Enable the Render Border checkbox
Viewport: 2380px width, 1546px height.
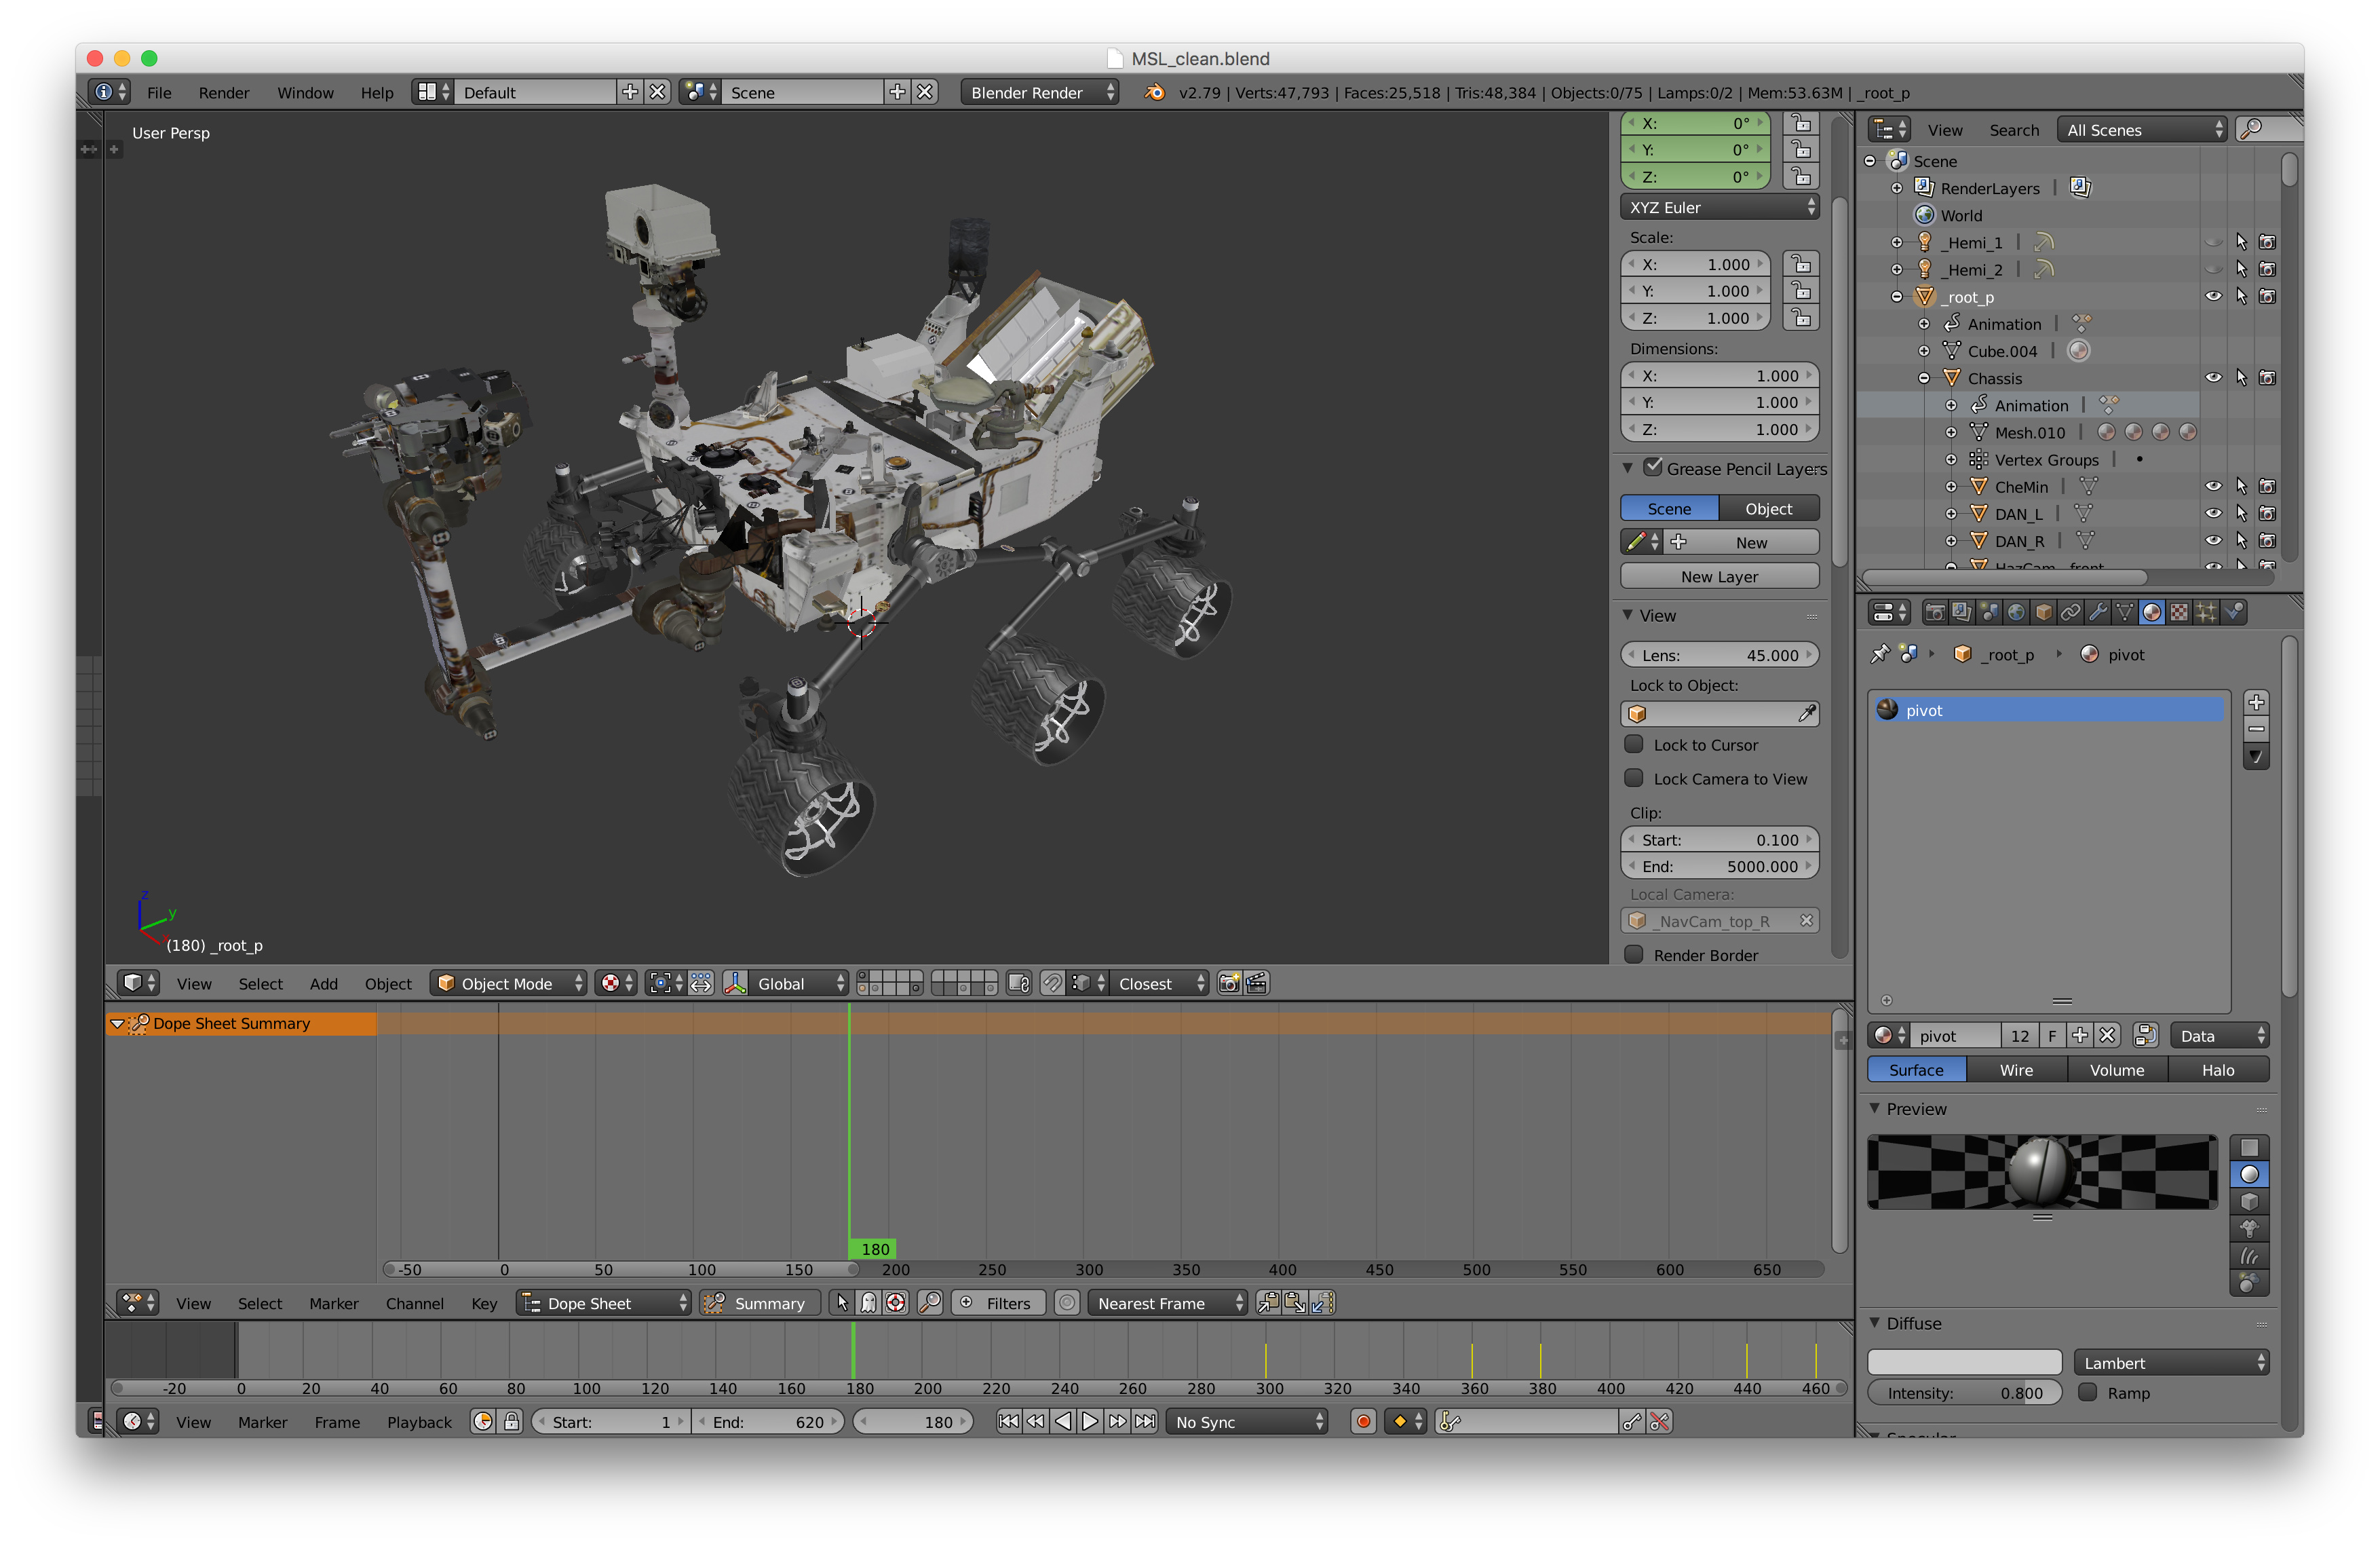[x=1634, y=954]
